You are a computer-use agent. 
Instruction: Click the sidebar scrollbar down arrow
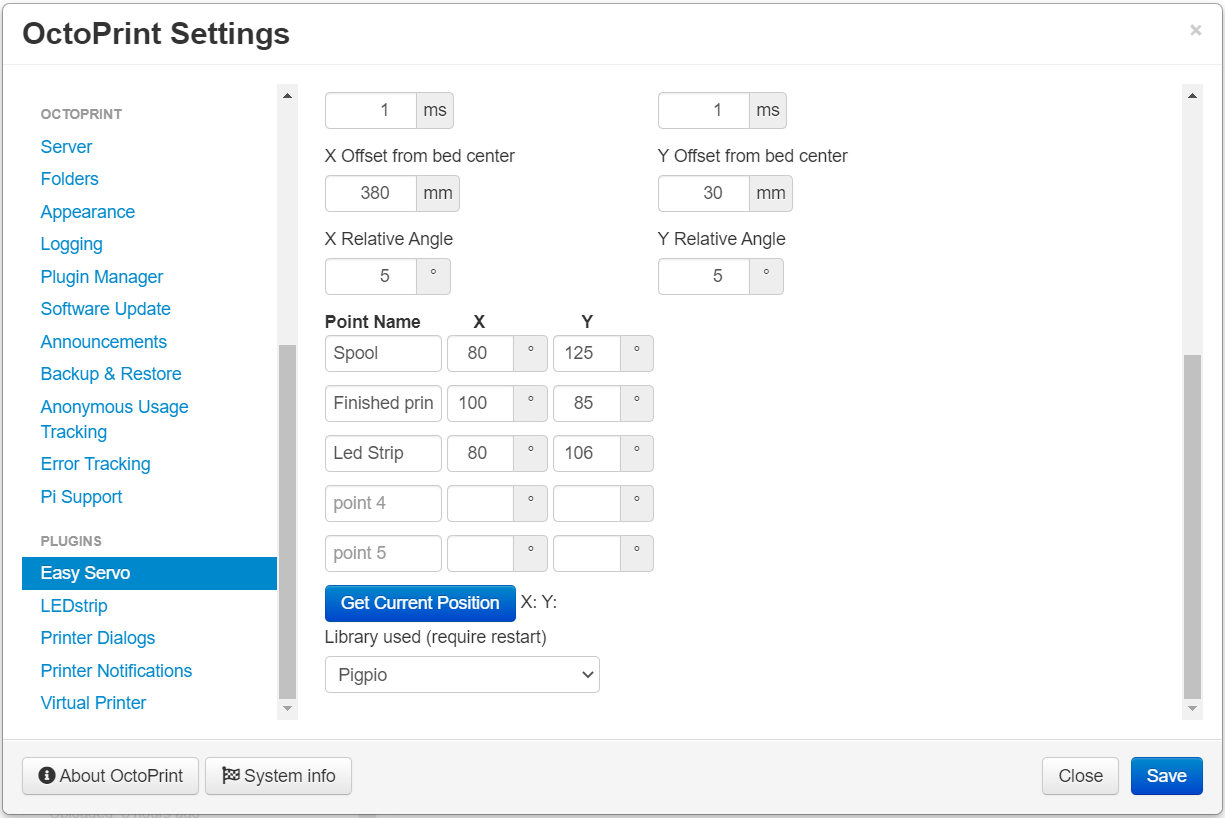coord(288,708)
